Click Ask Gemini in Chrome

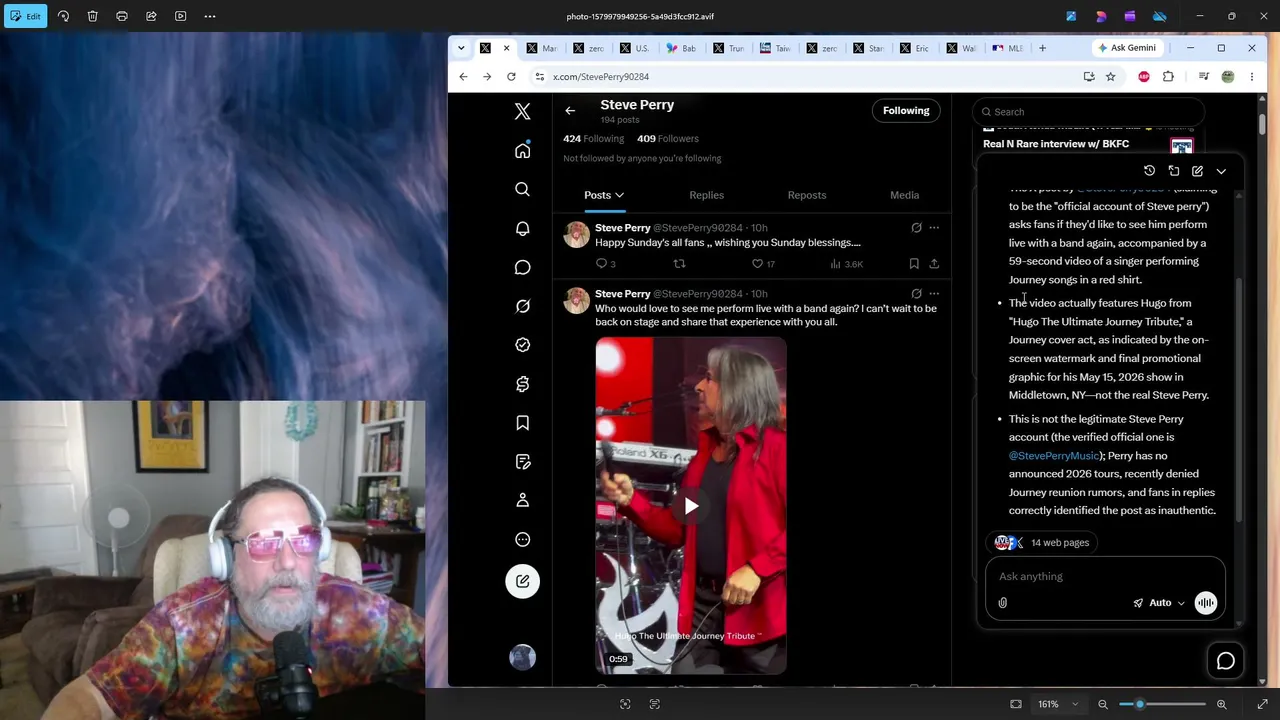point(1126,48)
